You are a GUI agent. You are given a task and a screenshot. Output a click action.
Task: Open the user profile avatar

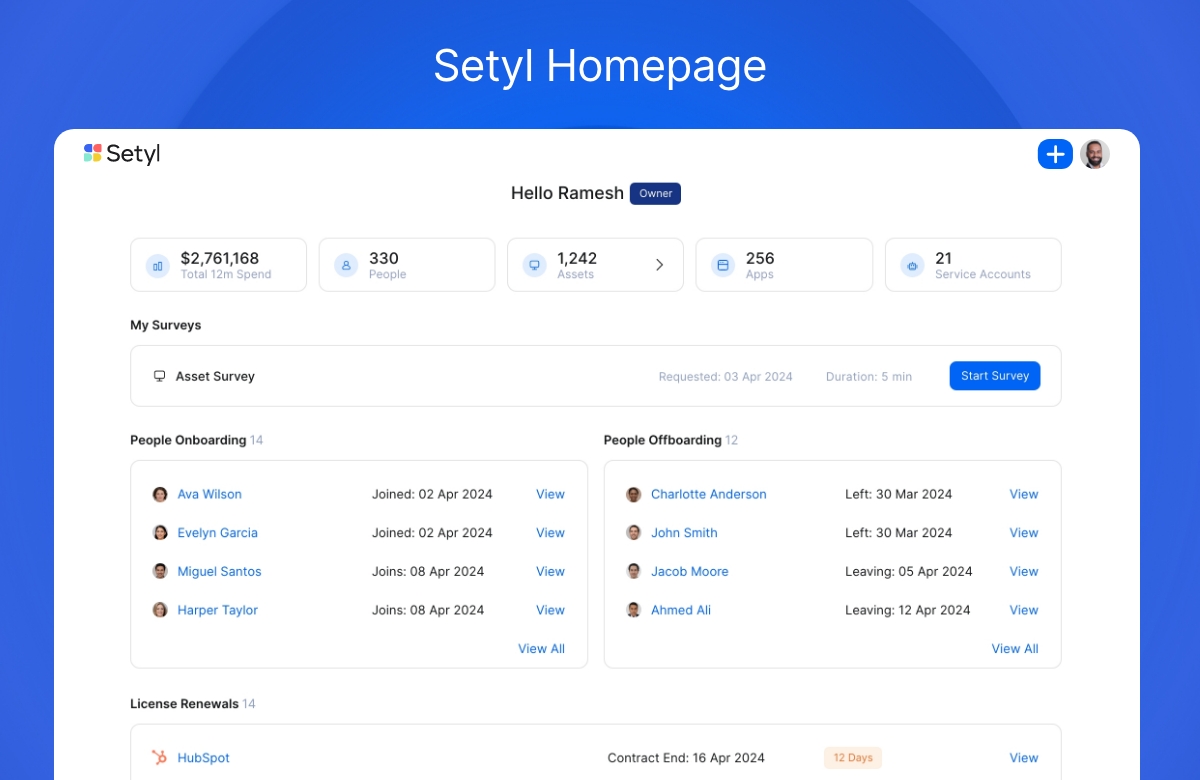(x=1095, y=154)
